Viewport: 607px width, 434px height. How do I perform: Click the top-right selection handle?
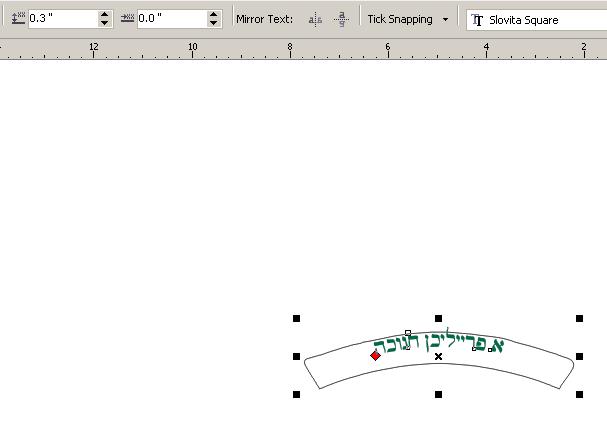click(580, 318)
